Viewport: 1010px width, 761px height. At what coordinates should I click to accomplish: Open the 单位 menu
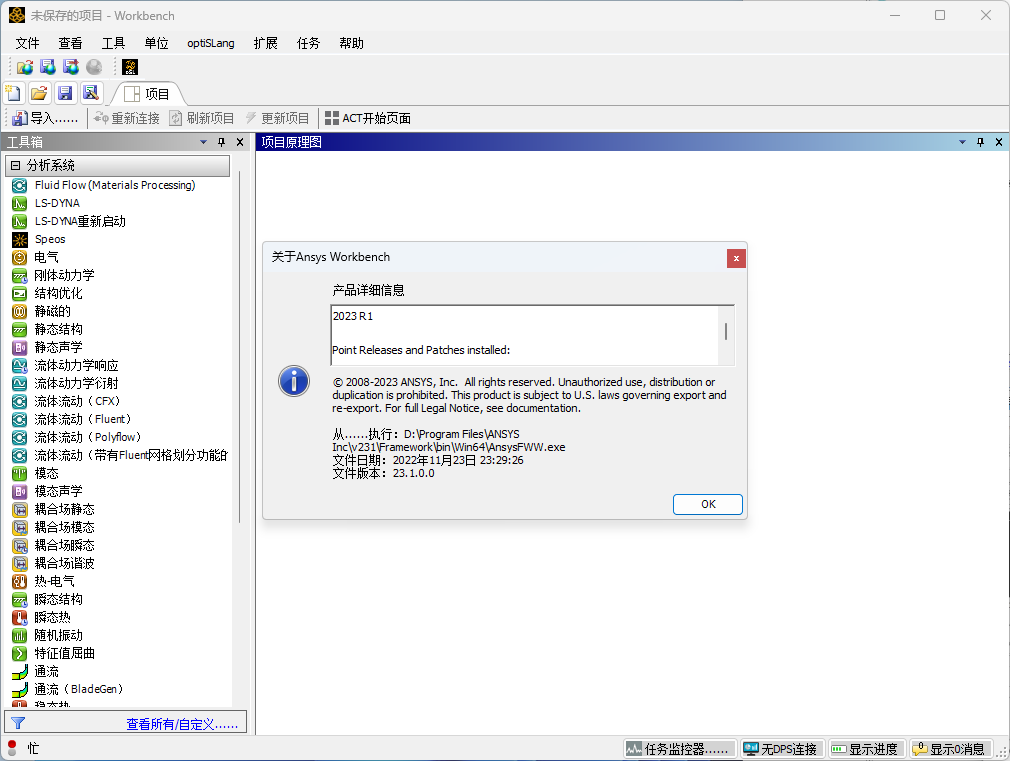coord(157,43)
